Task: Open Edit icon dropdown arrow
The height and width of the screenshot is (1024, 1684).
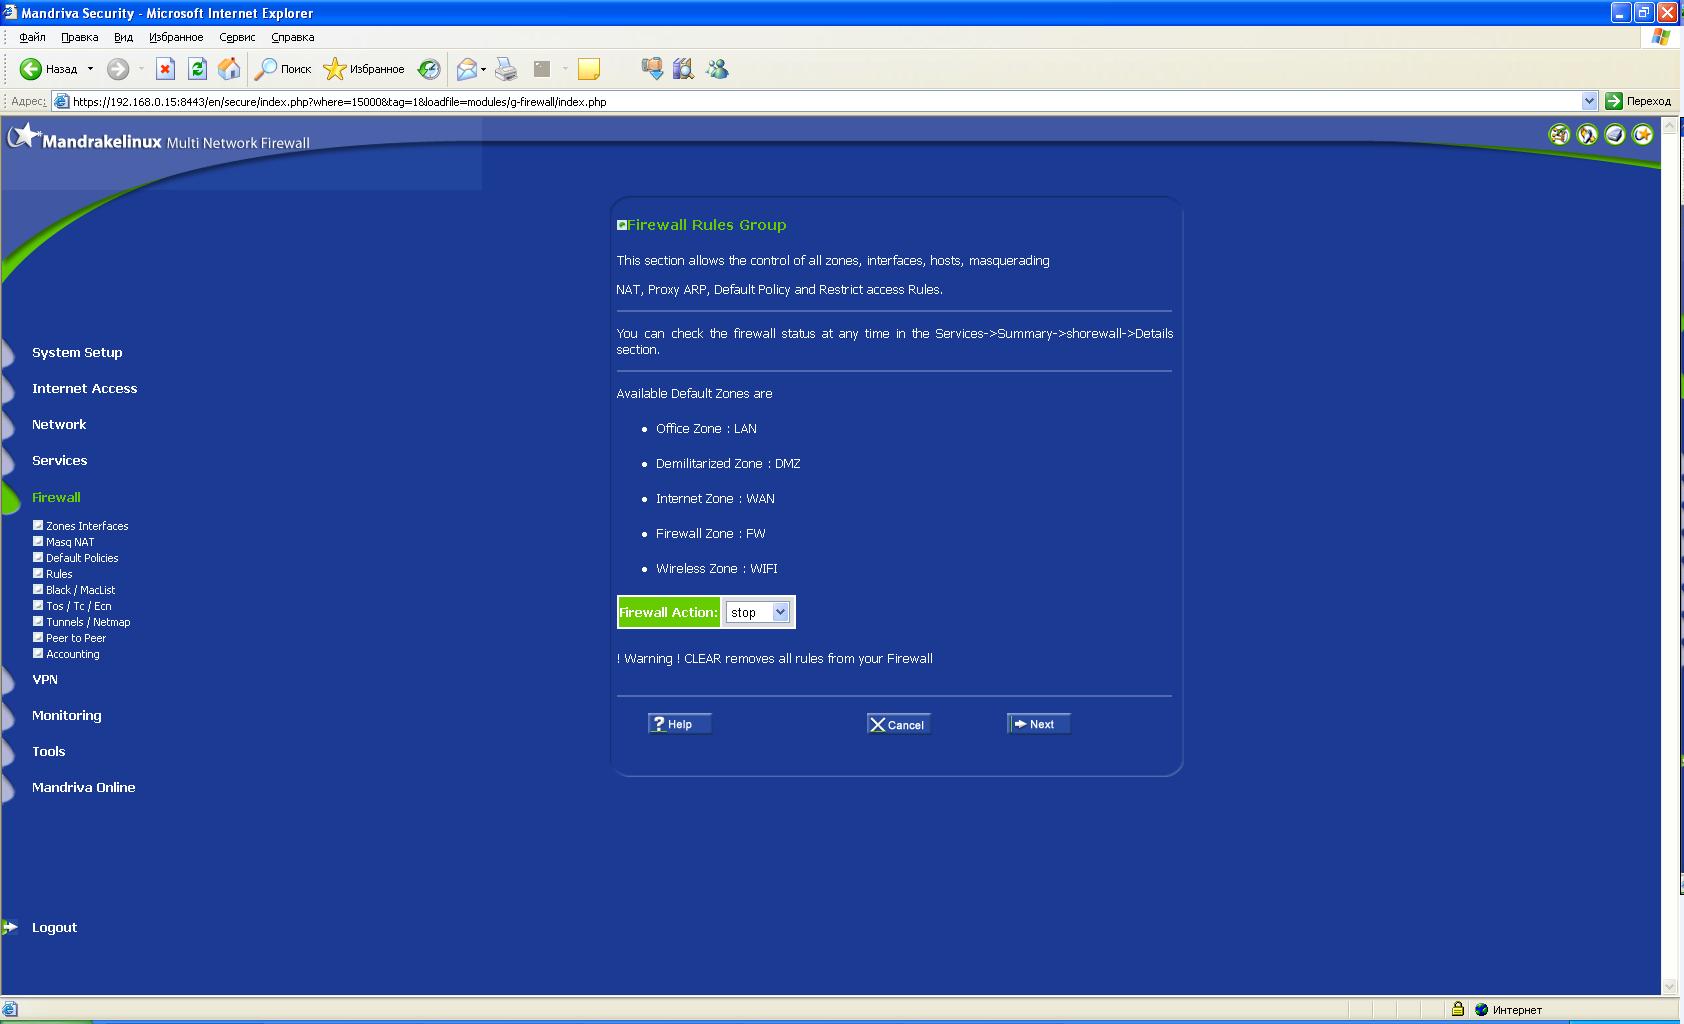Action: [564, 69]
